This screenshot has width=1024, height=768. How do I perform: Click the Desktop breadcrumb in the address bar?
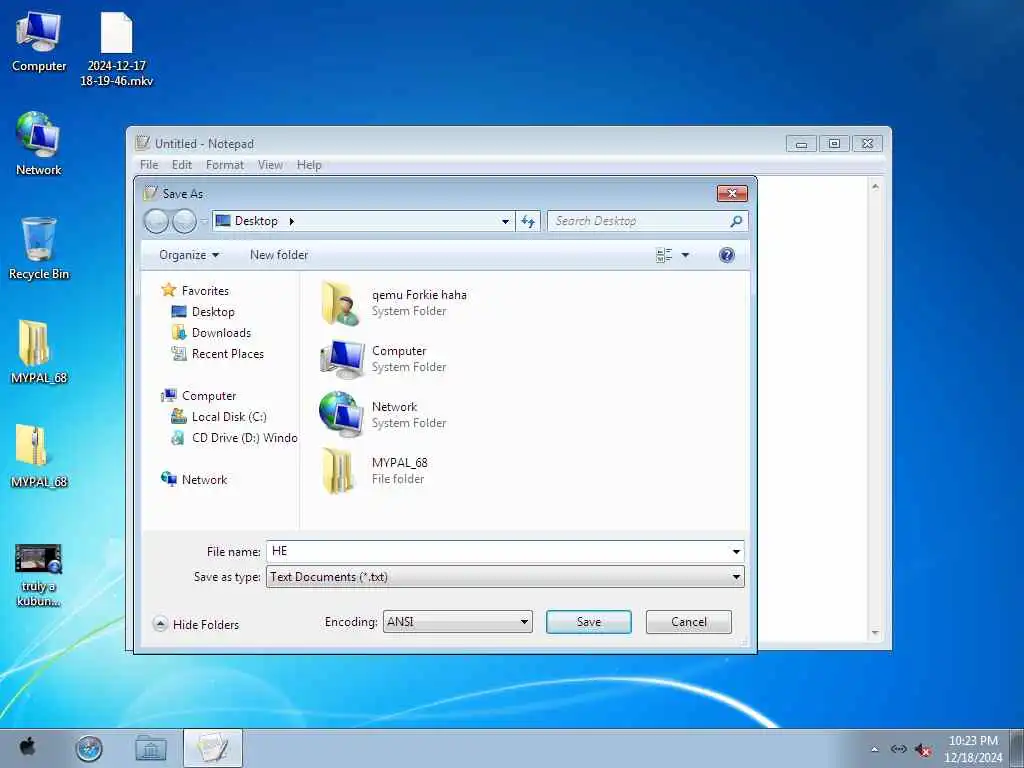[256, 221]
